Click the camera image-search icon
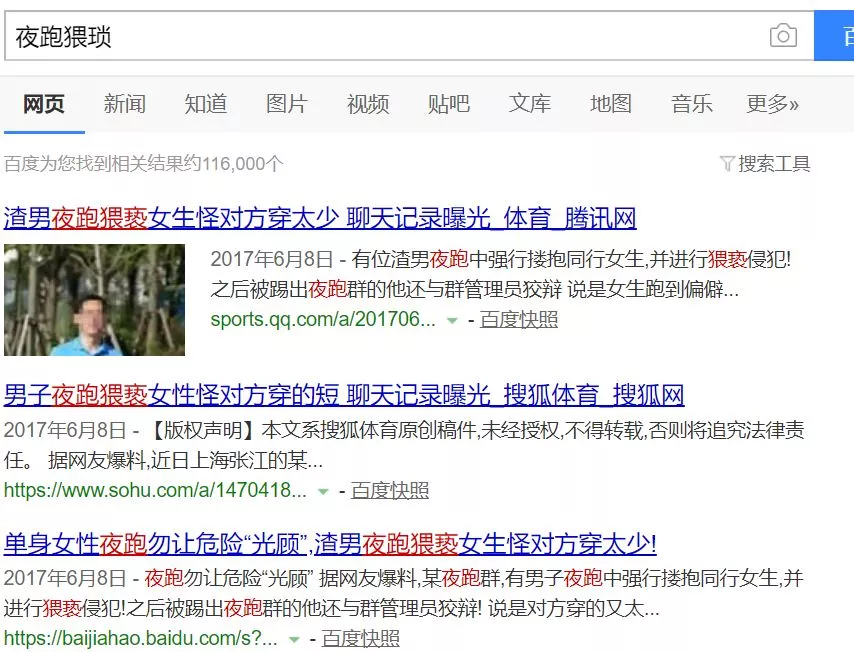The height and width of the screenshot is (652, 854). (x=783, y=36)
